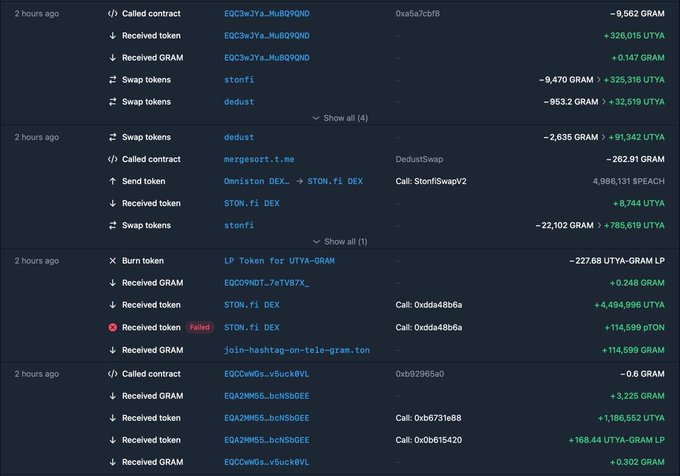Viewport: 680px width, 476px height.
Task: Open mergesort.t.me contract link
Action: [259, 159]
